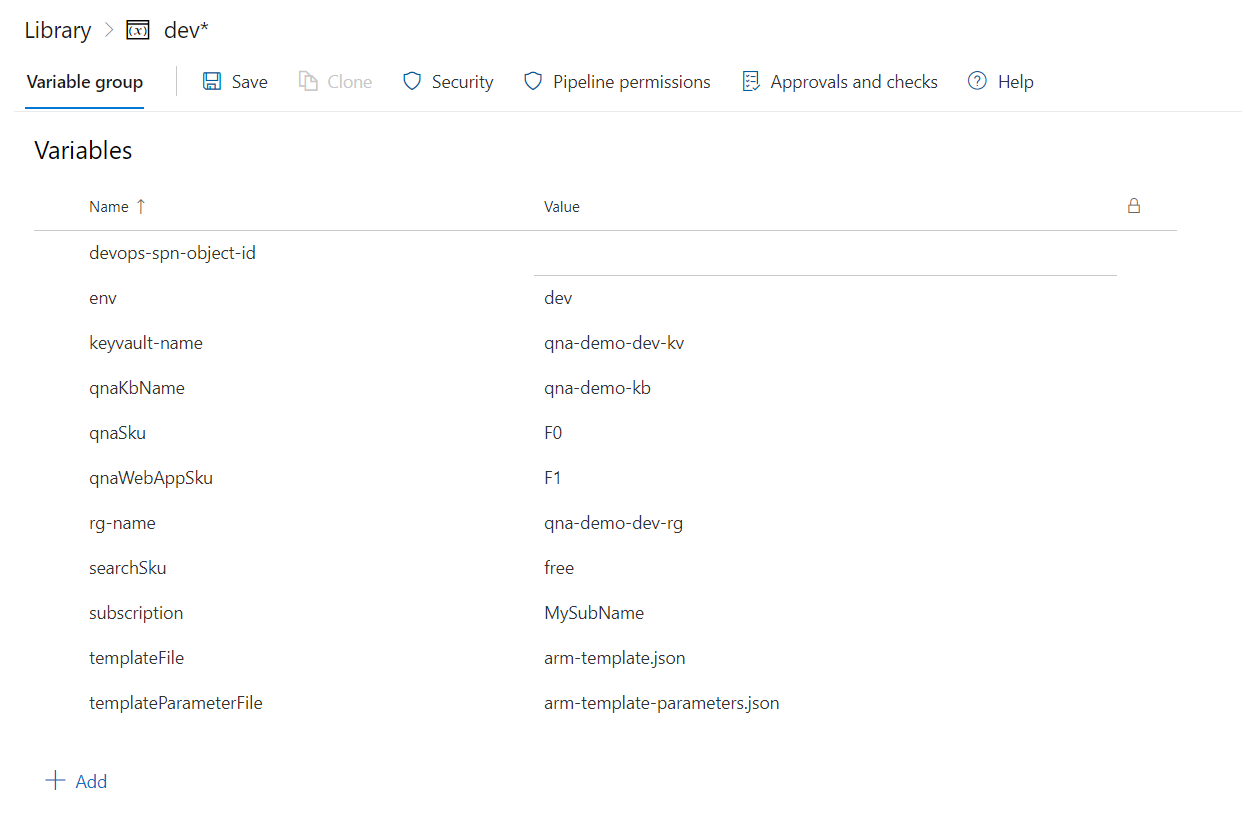
Task: Click the lock icon in the header
Action: (x=1133, y=206)
